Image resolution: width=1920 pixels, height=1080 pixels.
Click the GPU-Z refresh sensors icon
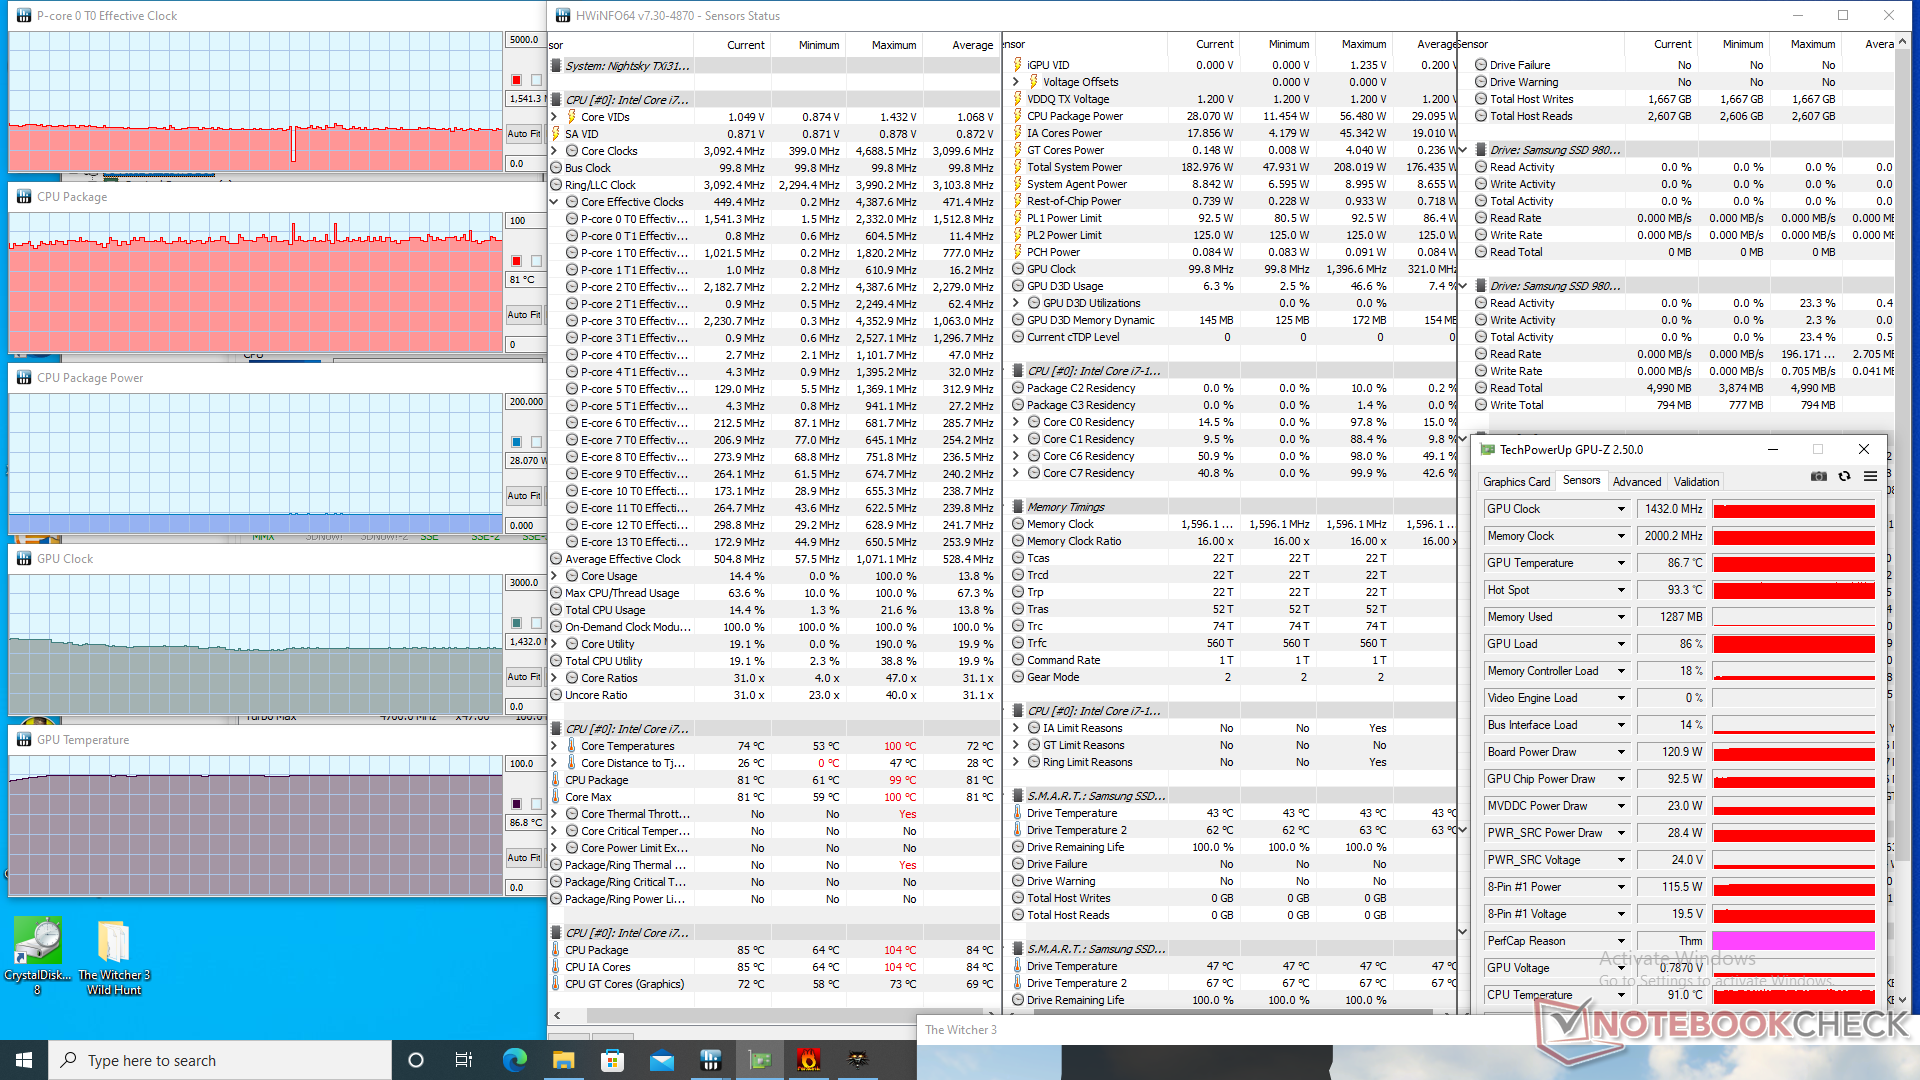tap(1844, 477)
